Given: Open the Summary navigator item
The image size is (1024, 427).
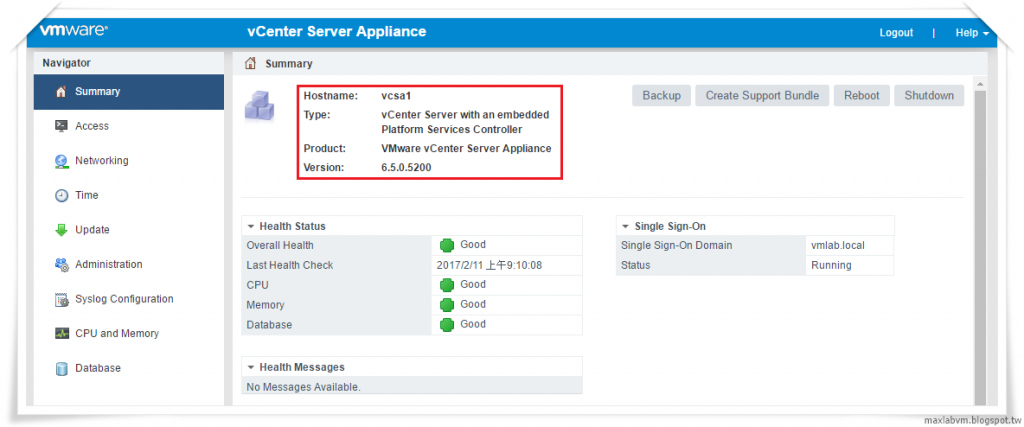Looking at the screenshot, I should (129, 92).
